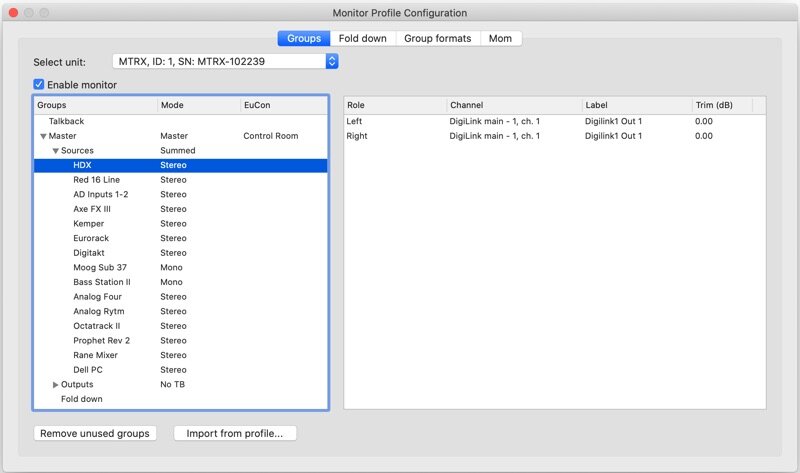
Task: Click the Right row channel cell
Action: click(494, 136)
